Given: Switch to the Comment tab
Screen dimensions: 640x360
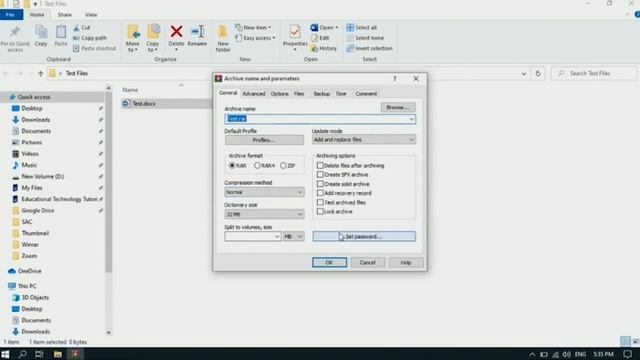Looking at the screenshot, I should 366,94.
